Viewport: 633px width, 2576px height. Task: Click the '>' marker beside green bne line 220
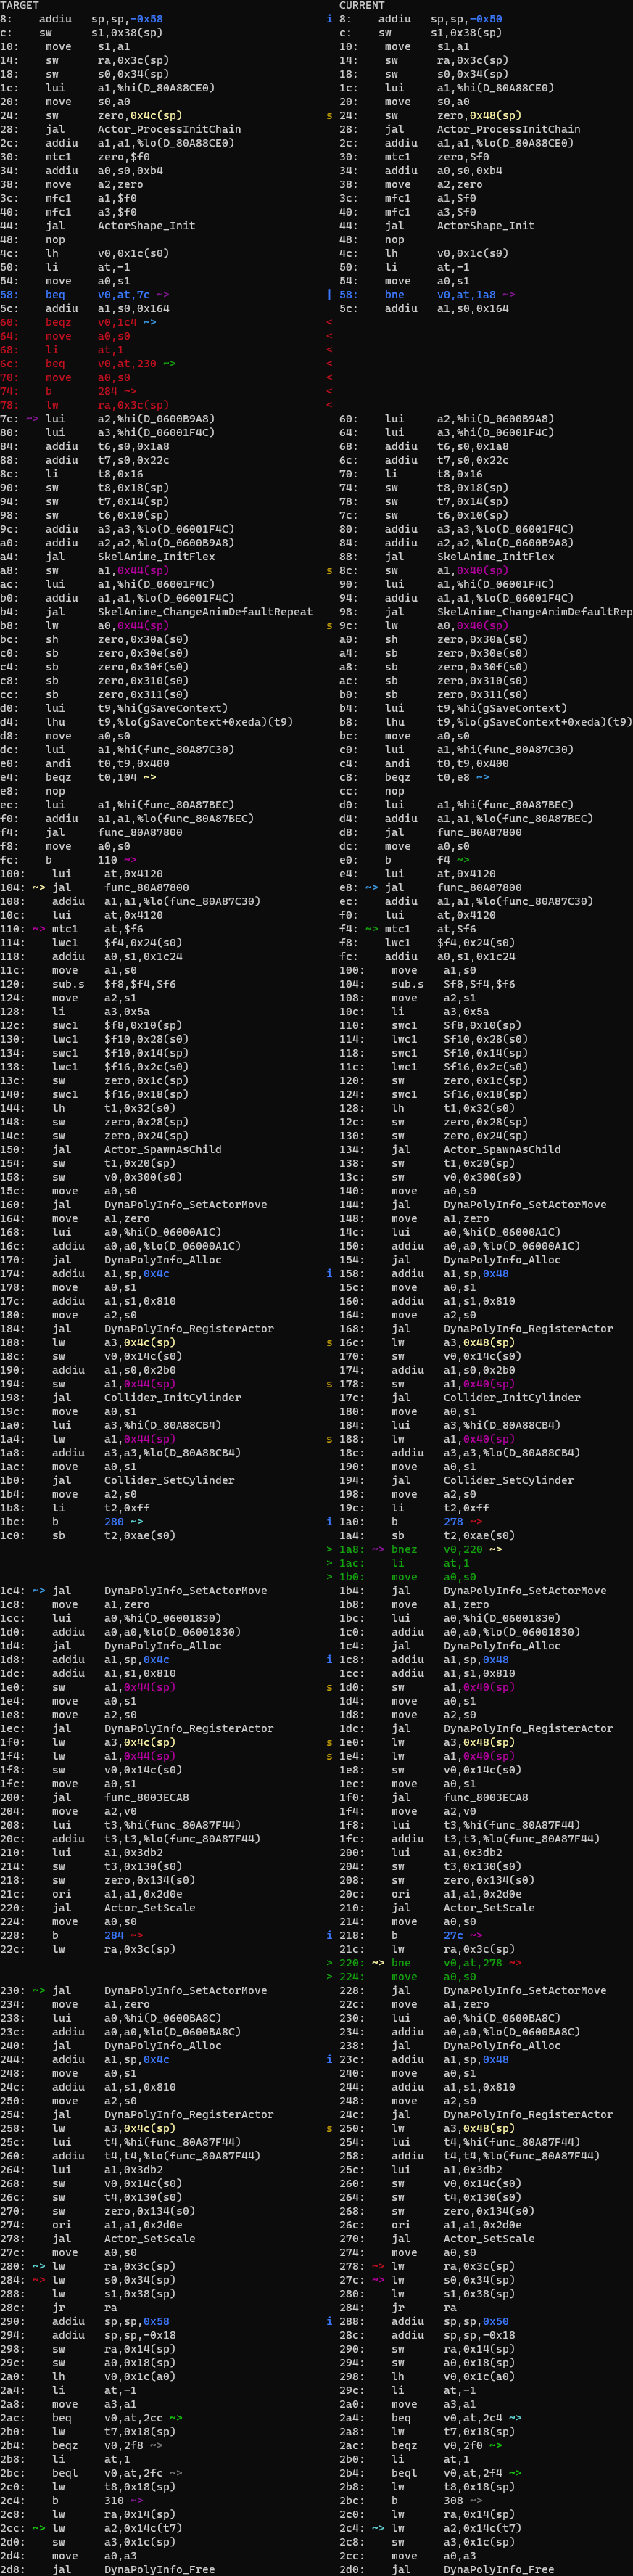(329, 1963)
